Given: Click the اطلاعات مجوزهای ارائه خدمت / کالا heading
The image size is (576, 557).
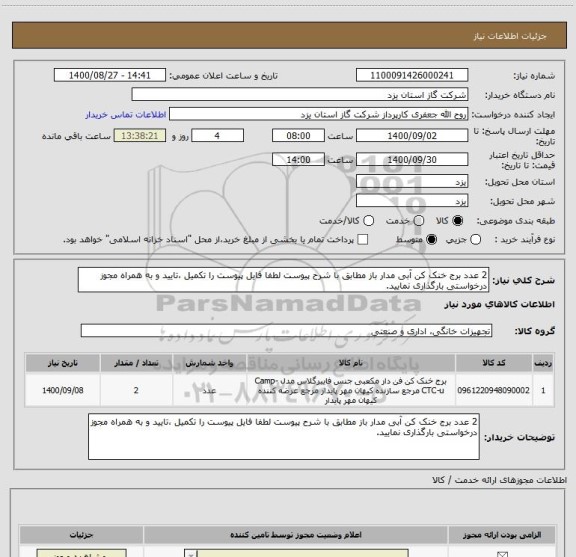Looking at the screenshot, I should (500, 480).
